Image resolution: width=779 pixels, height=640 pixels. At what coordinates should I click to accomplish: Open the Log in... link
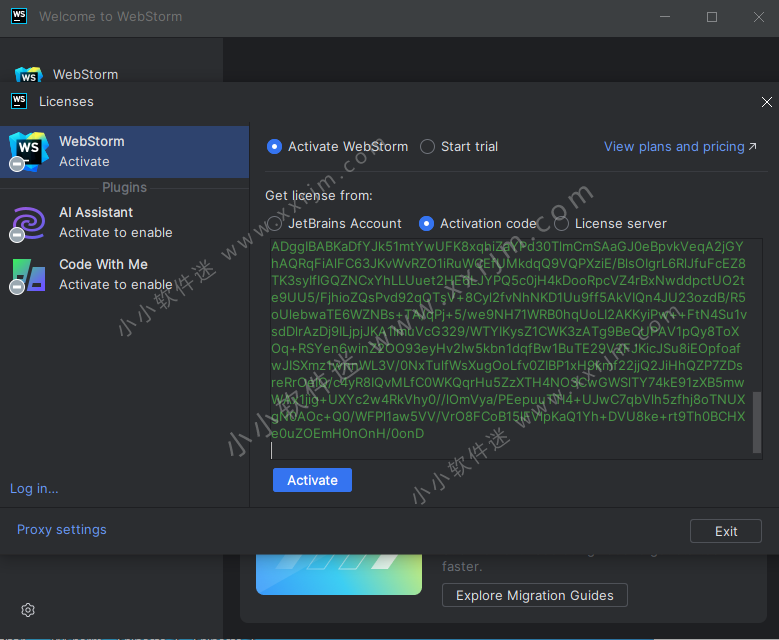click(x=34, y=489)
